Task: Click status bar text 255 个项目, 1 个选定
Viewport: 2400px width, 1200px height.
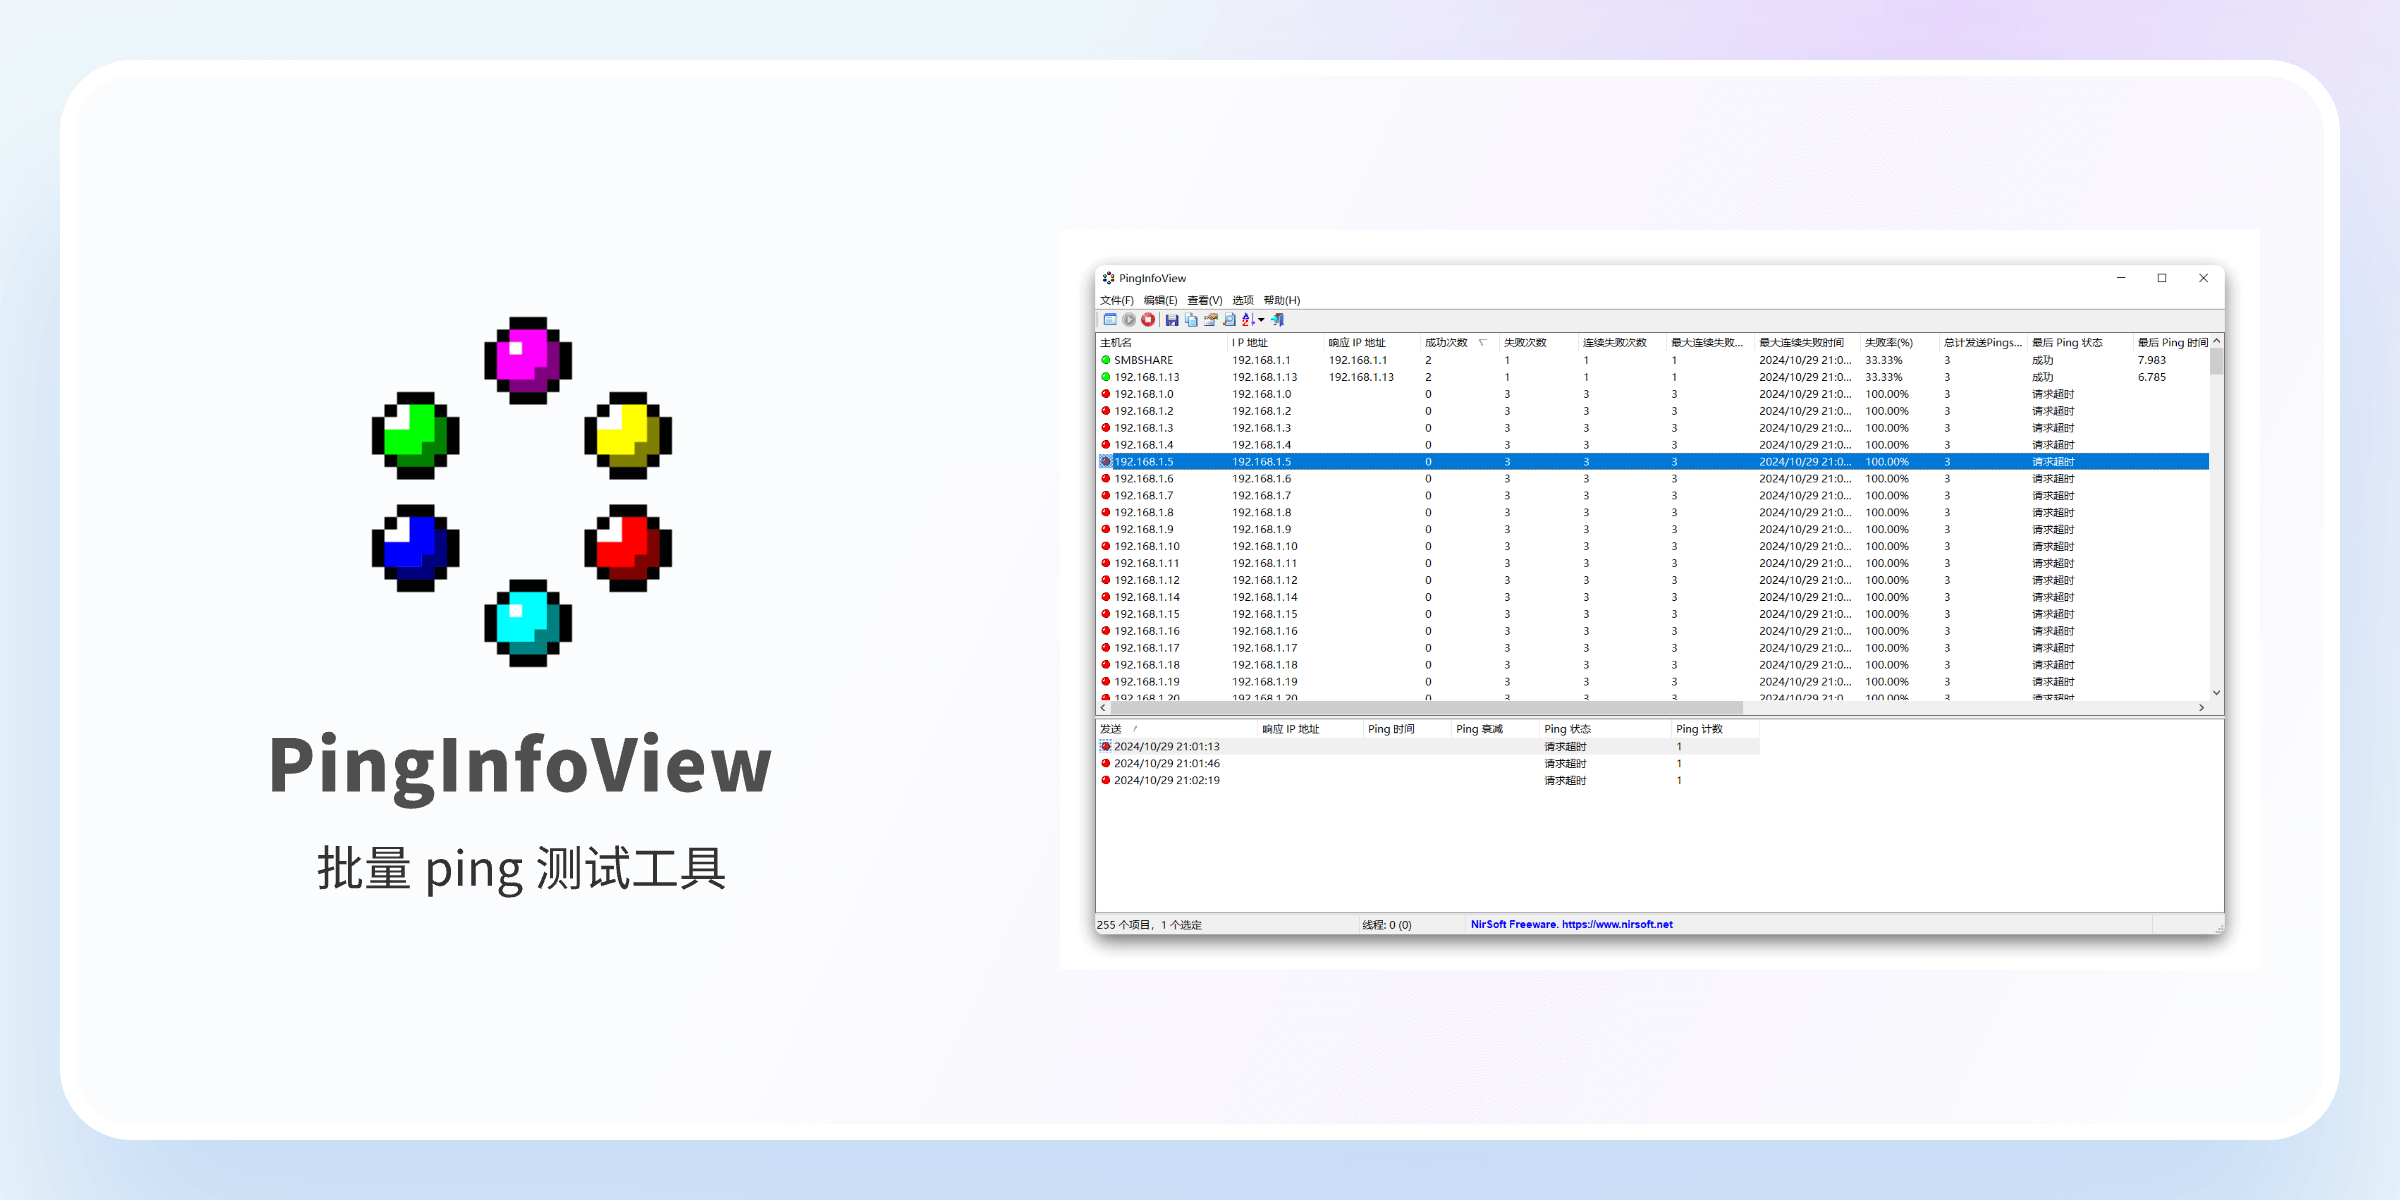Action: tap(1149, 925)
